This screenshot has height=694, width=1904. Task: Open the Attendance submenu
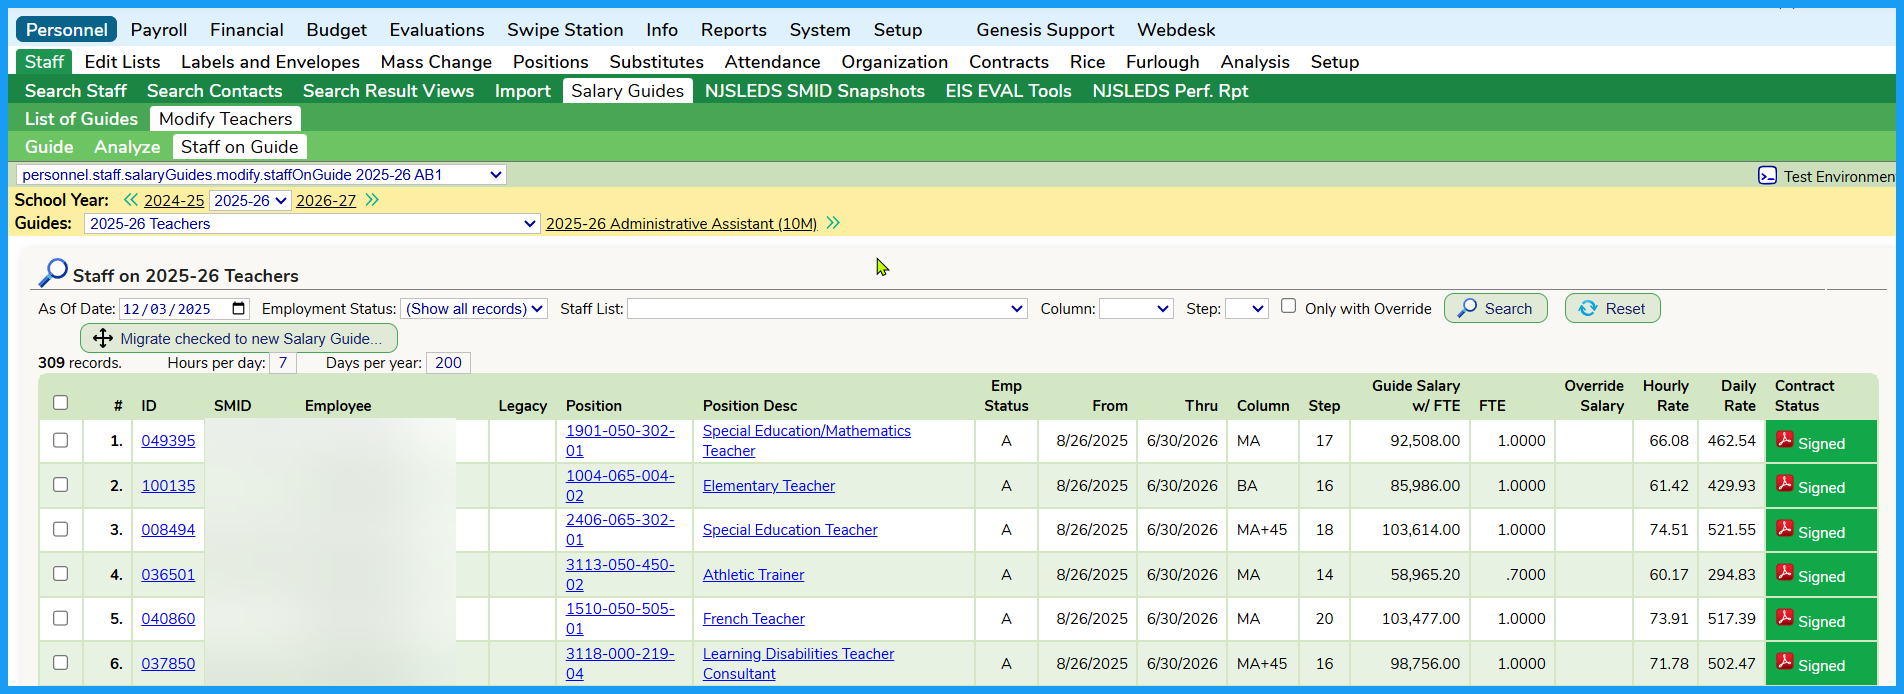[x=772, y=62]
